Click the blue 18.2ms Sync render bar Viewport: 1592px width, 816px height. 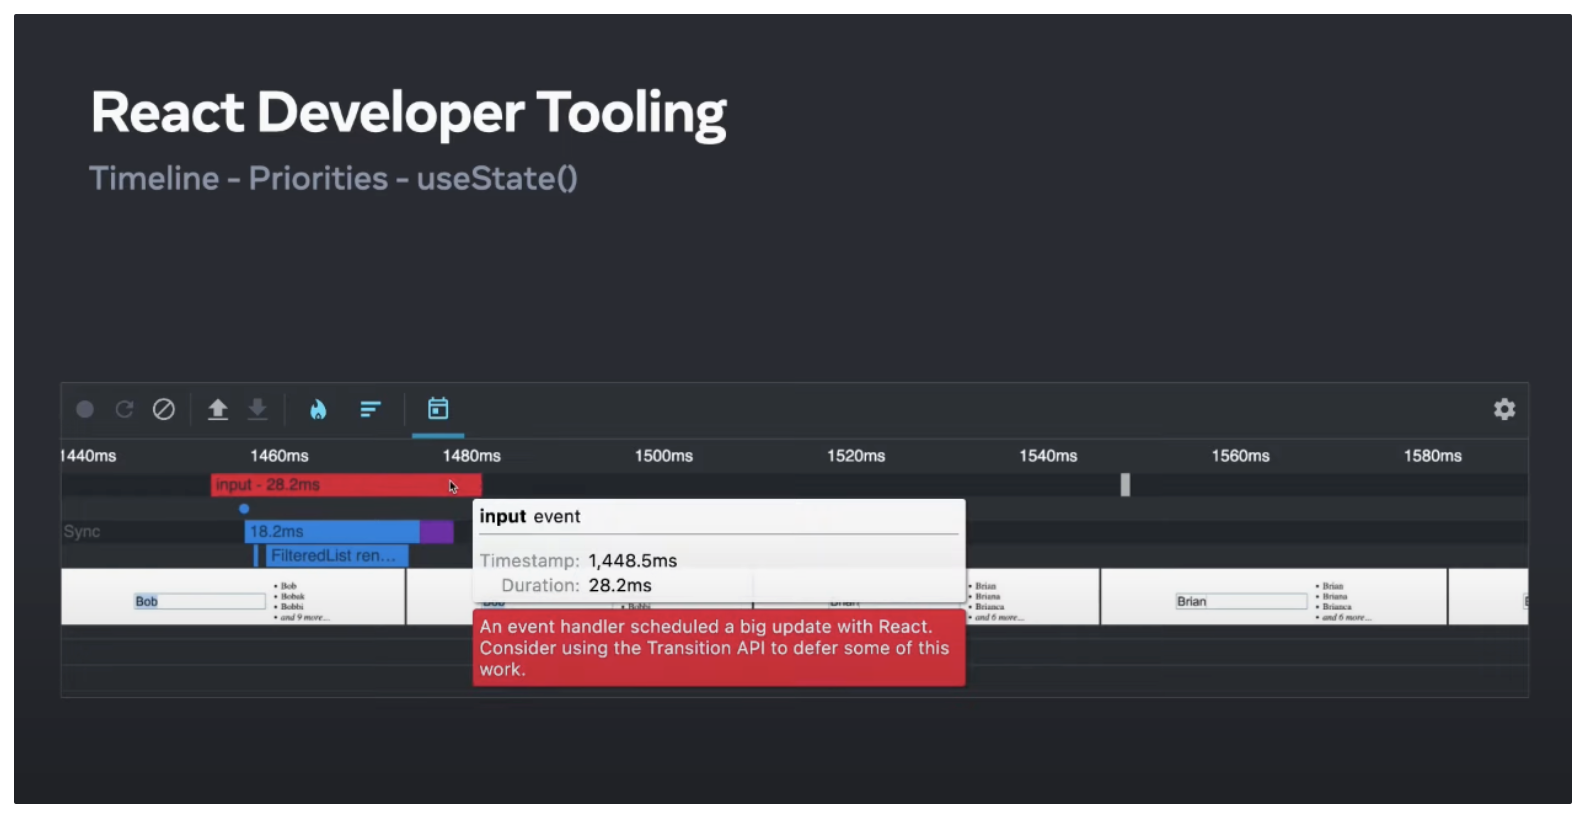coord(332,531)
